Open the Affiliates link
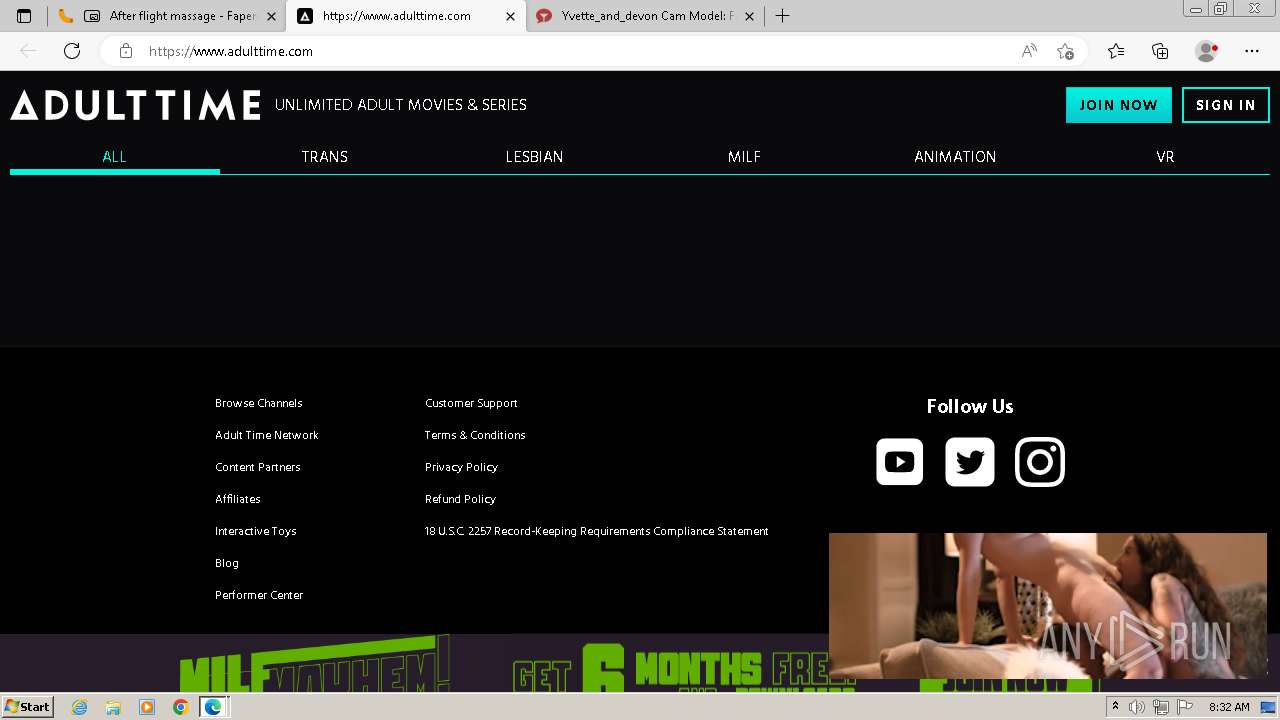The width and height of the screenshot is (1280, 720). [238, 499]
